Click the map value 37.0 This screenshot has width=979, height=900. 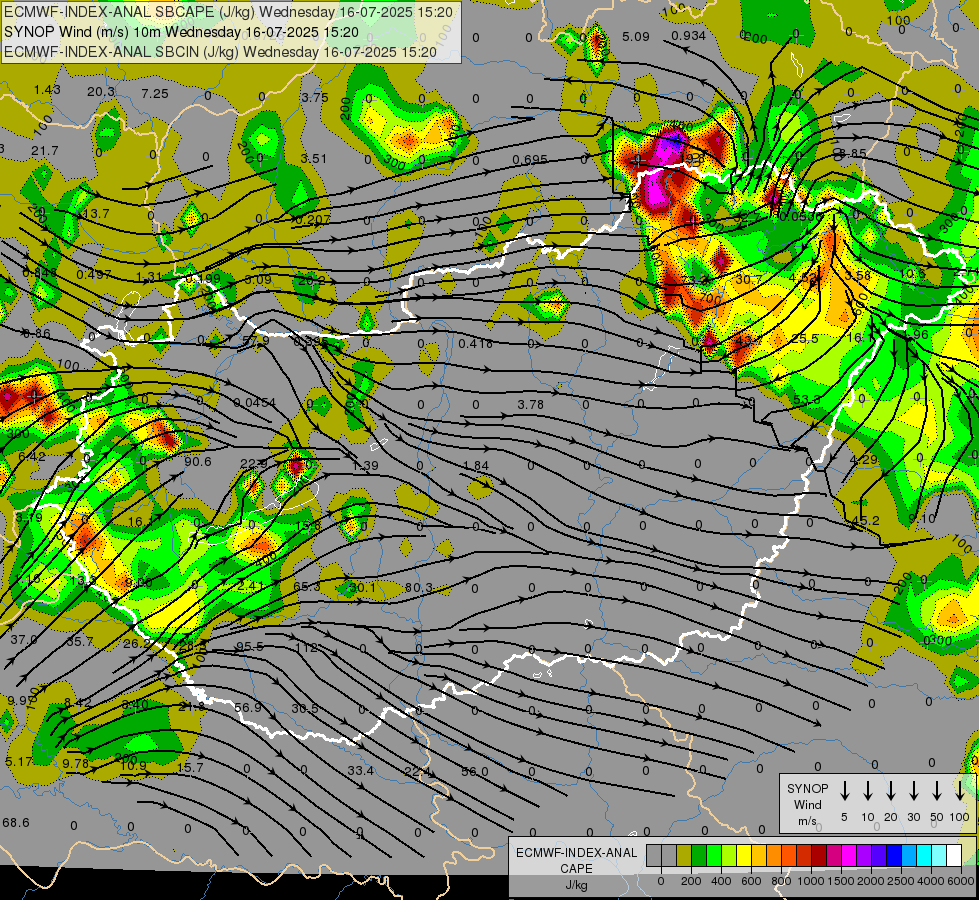24,640
